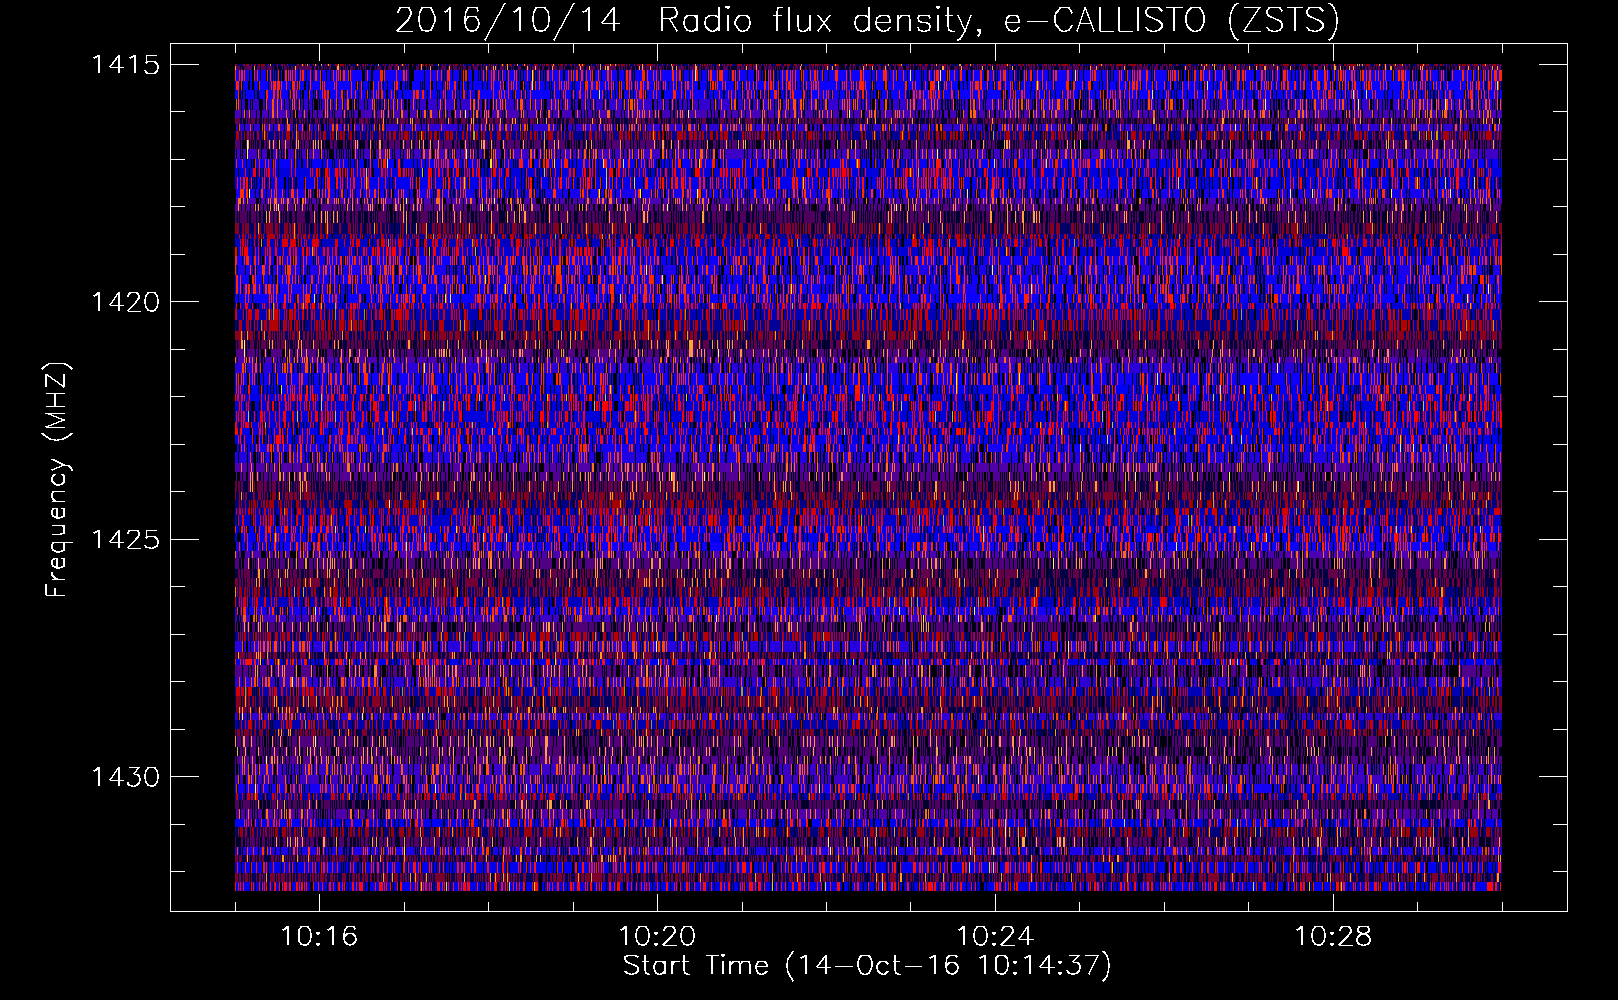Click the 10:16 time tick label

coord(319,937)
